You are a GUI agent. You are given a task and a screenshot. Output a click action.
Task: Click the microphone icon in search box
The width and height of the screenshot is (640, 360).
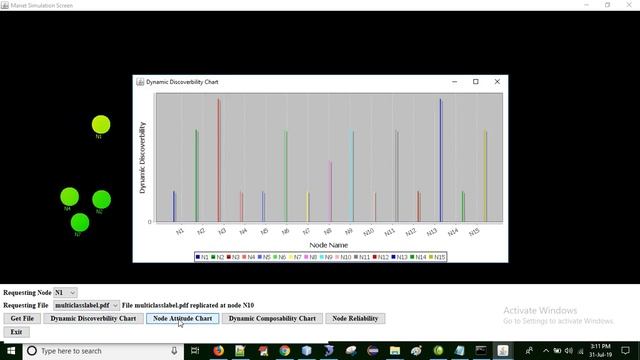tap(174, 351)
